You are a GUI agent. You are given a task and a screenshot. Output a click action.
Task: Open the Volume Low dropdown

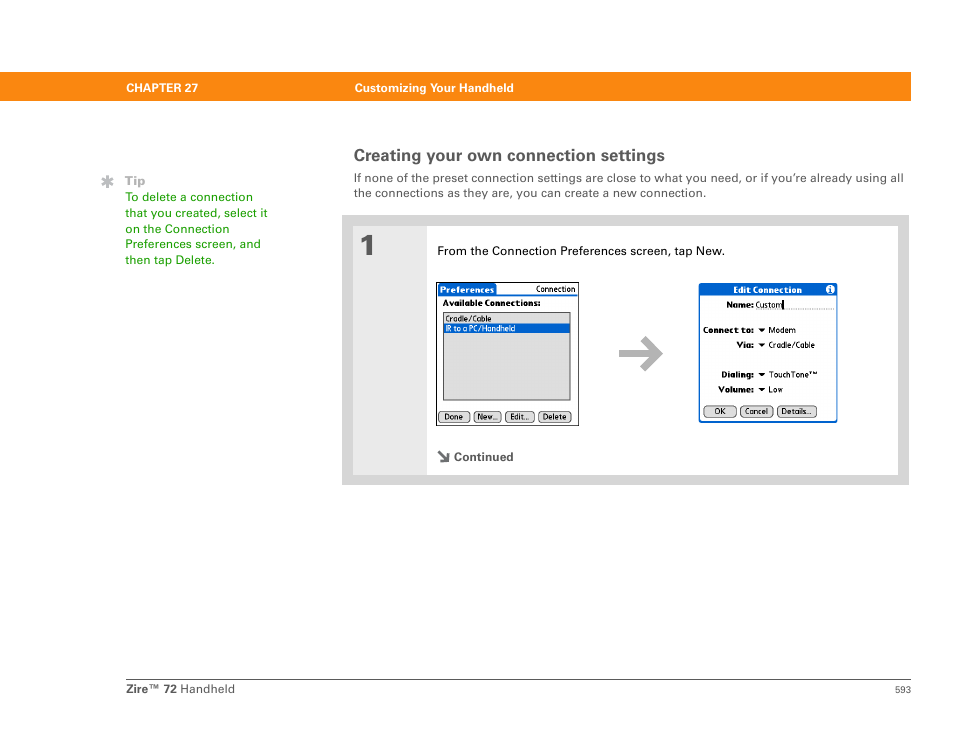770,389
